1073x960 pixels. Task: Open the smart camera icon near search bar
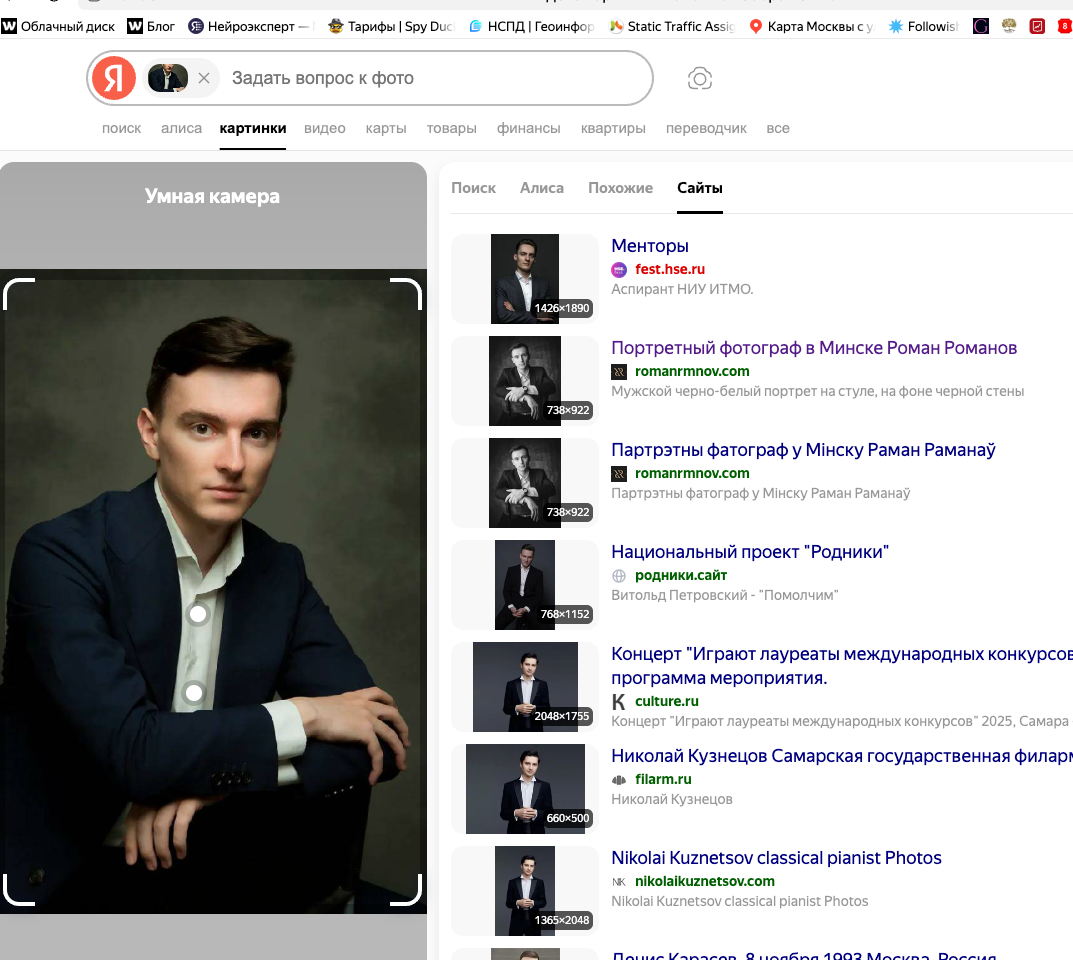click(x=700, y=78)
